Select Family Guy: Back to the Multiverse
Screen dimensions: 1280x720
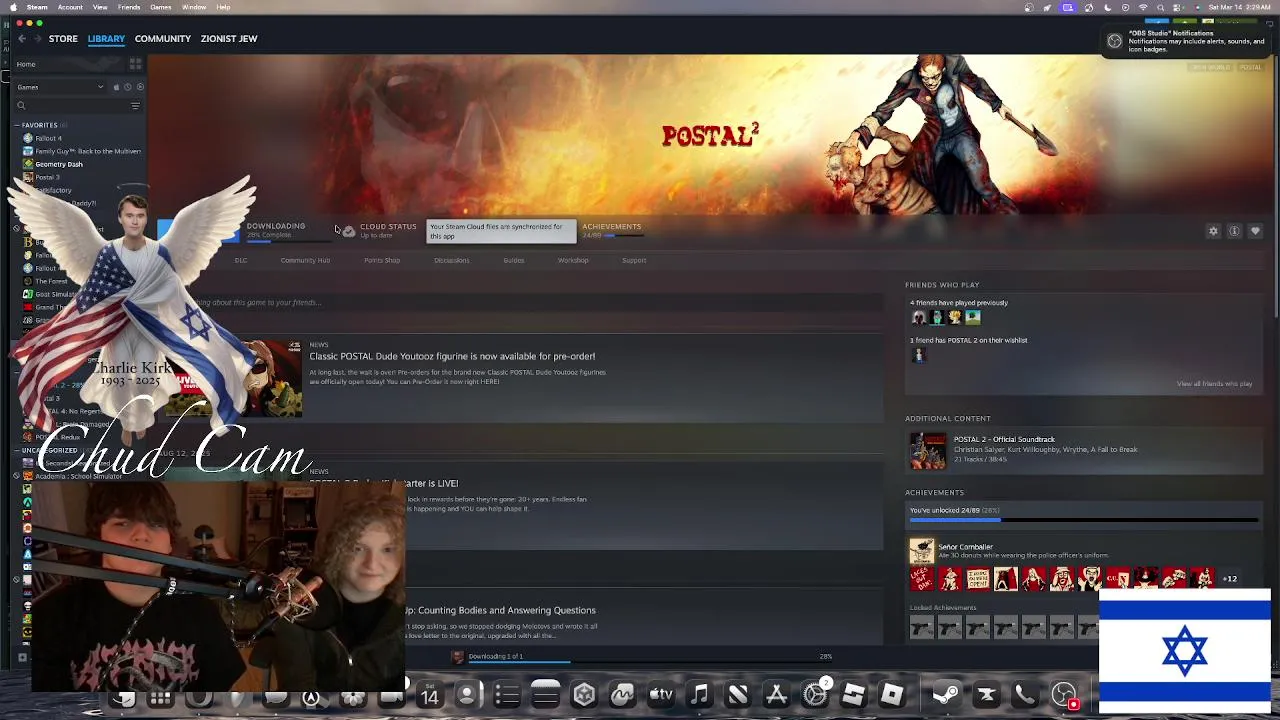(x=82, y=151)
